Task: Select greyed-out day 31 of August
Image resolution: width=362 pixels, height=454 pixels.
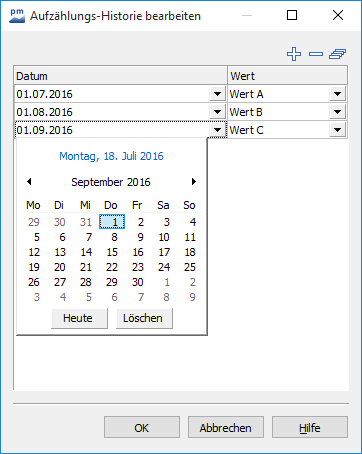Action: [86, 222]
